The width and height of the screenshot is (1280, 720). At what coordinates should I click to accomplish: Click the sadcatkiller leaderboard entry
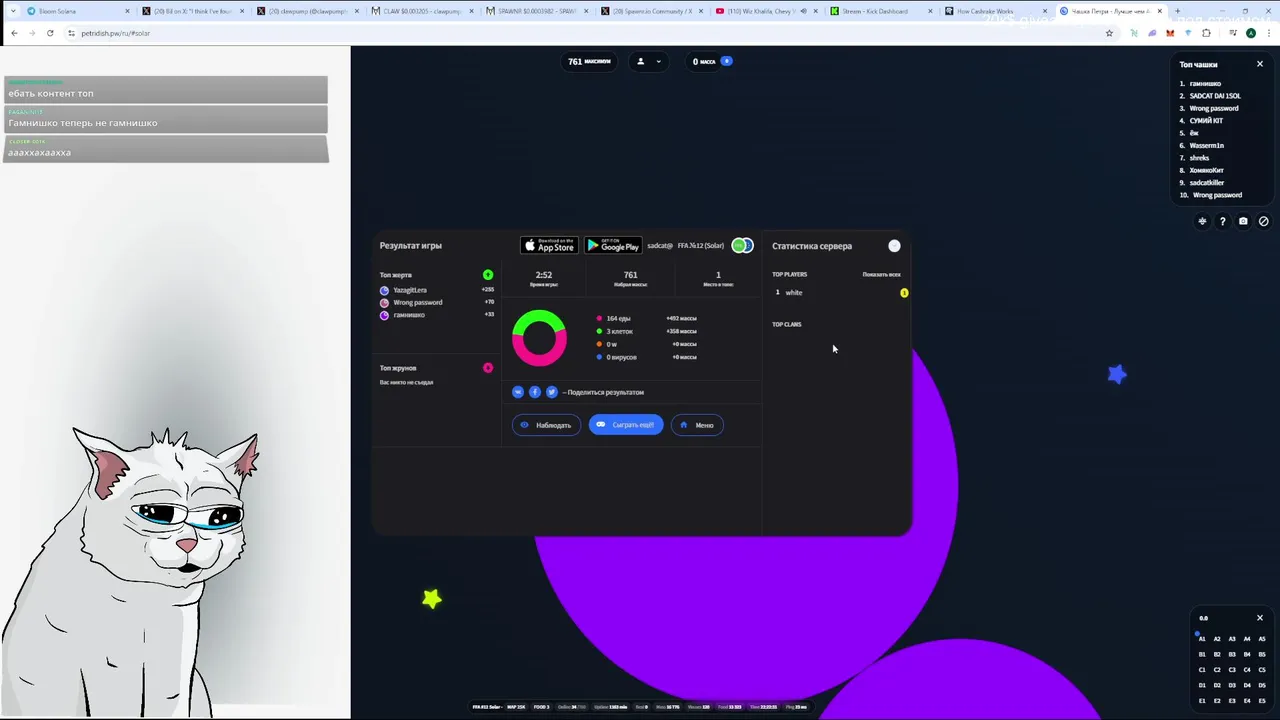(x=1206, y=183)
